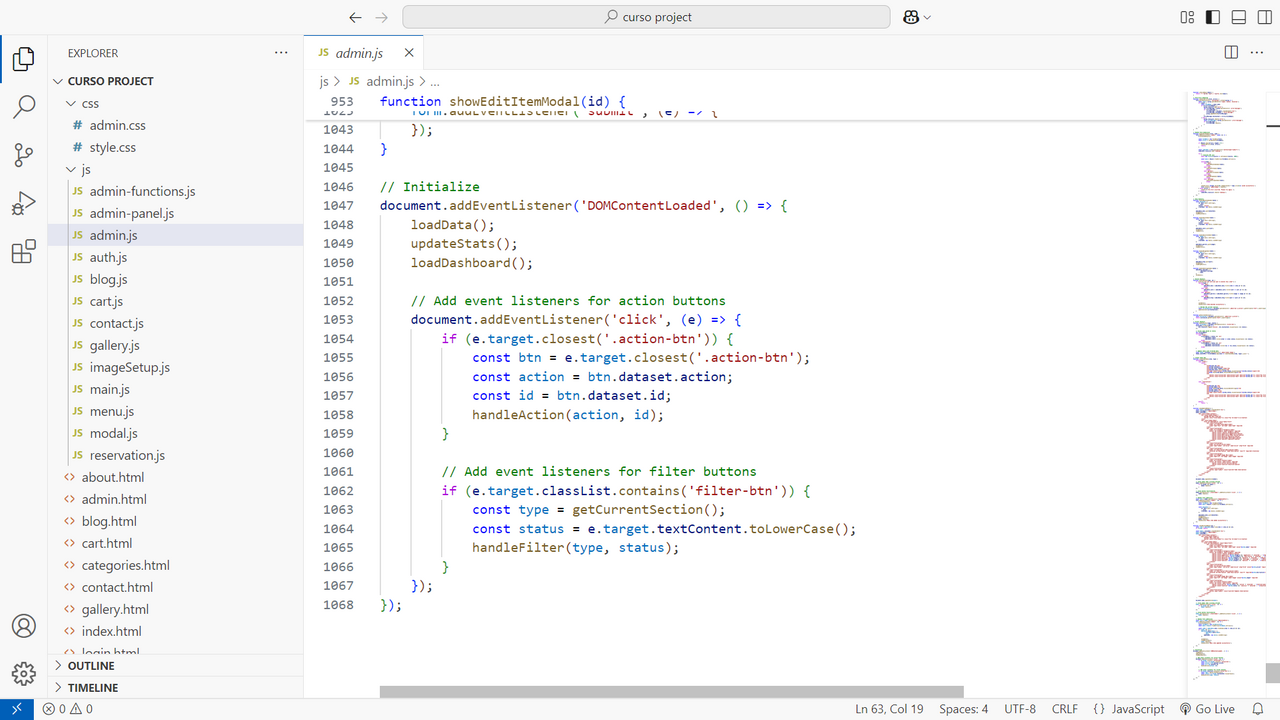Collapse the css folder

pyautogui.click(x=176, y=103)
